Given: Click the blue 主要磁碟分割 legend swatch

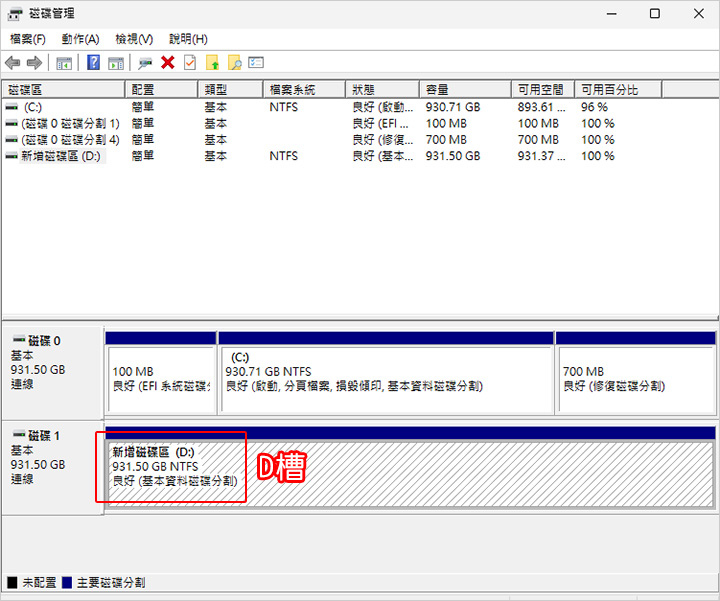Looking at the screenshot, I should (x=67, y=583).
